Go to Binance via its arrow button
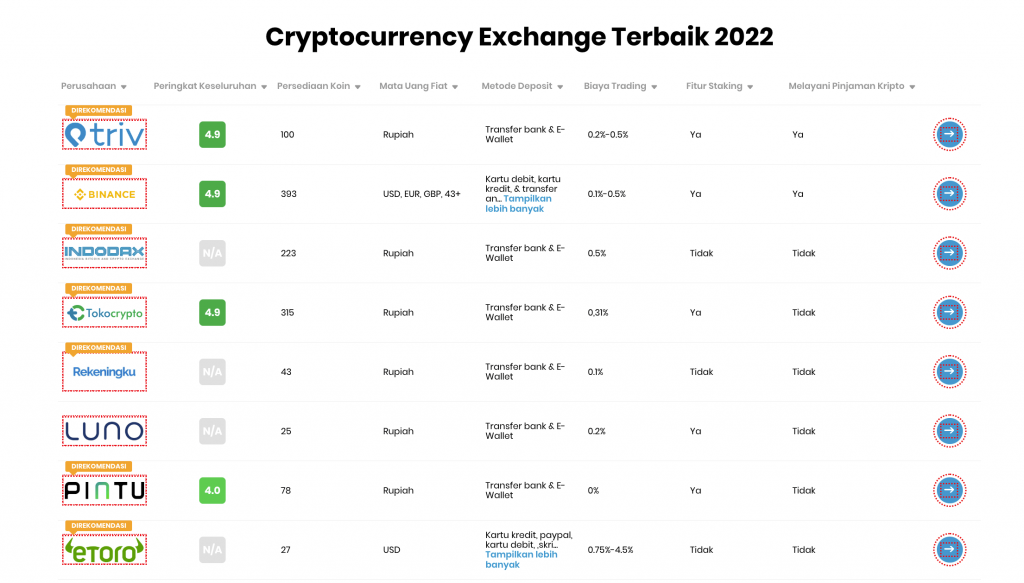1024x583 pixels. click(x=950, y=194)
